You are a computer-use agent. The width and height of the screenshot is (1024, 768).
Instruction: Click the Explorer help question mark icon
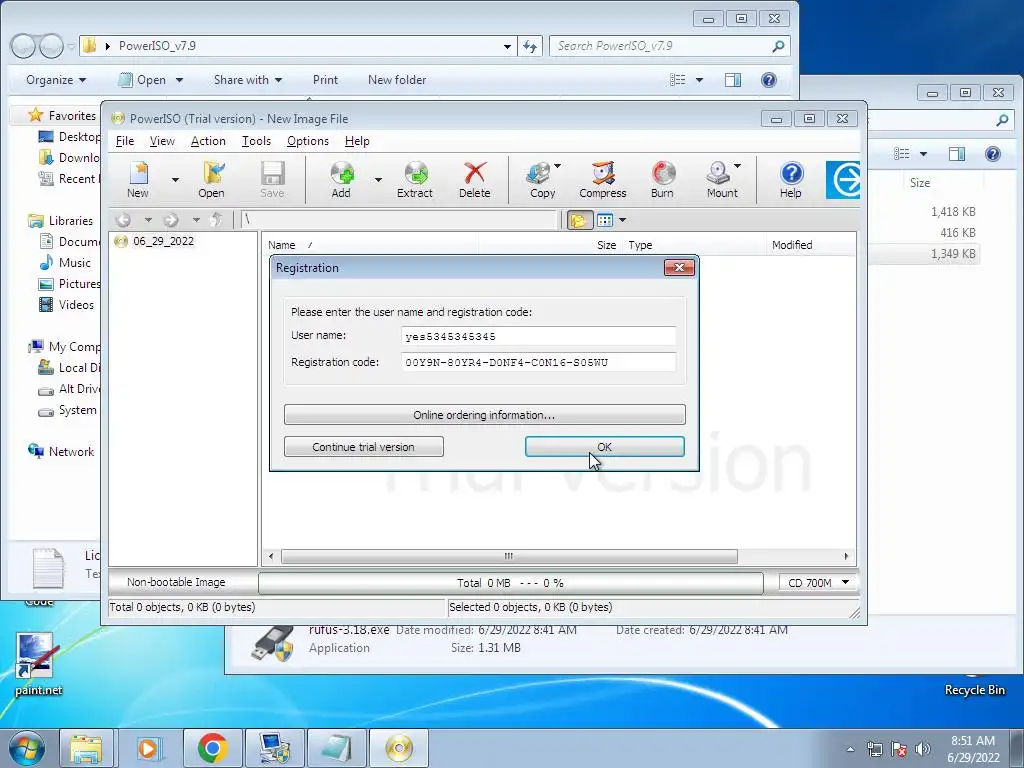[x=769, y=80]
